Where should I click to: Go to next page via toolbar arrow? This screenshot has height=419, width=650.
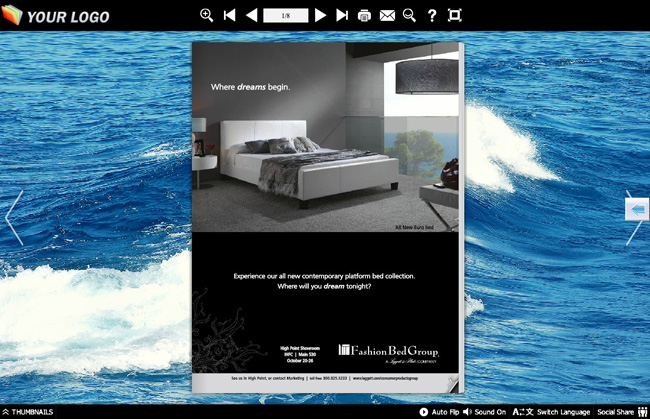(x=320, y=16)
